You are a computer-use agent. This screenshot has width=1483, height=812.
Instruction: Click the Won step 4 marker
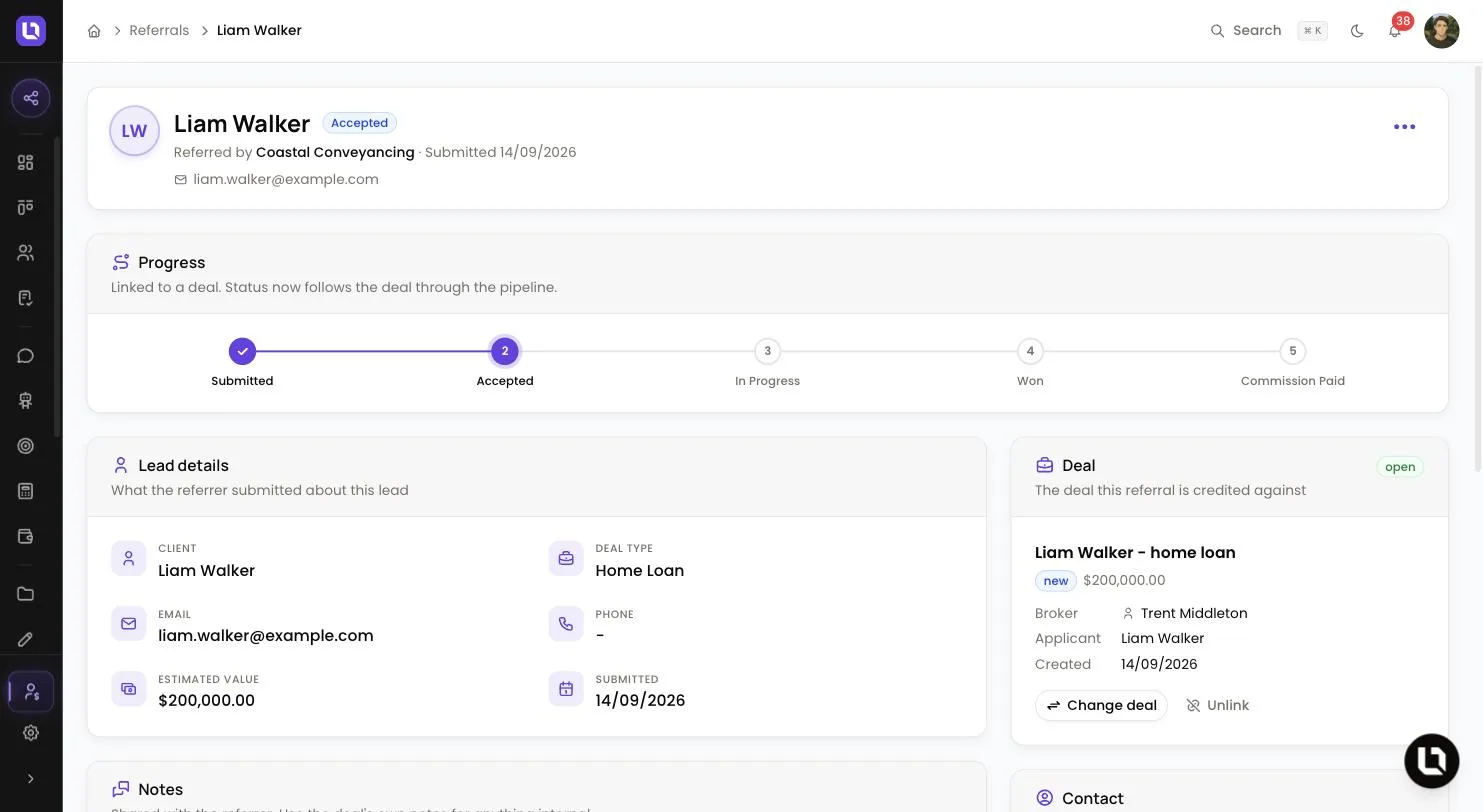pyautogui.click(x=1030, y=351)
